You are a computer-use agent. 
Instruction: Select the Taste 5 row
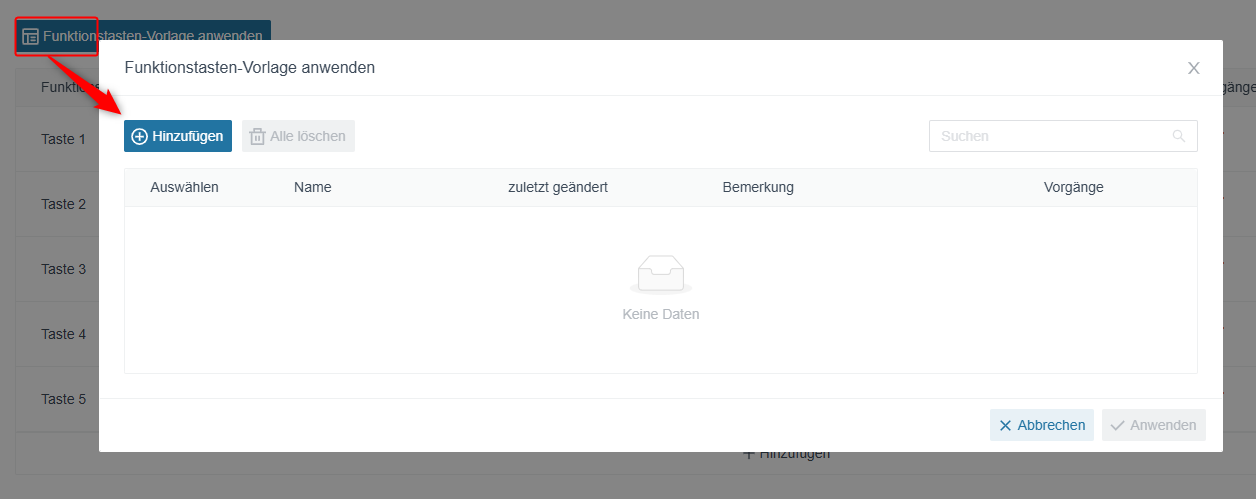click(x=64, y=399)
